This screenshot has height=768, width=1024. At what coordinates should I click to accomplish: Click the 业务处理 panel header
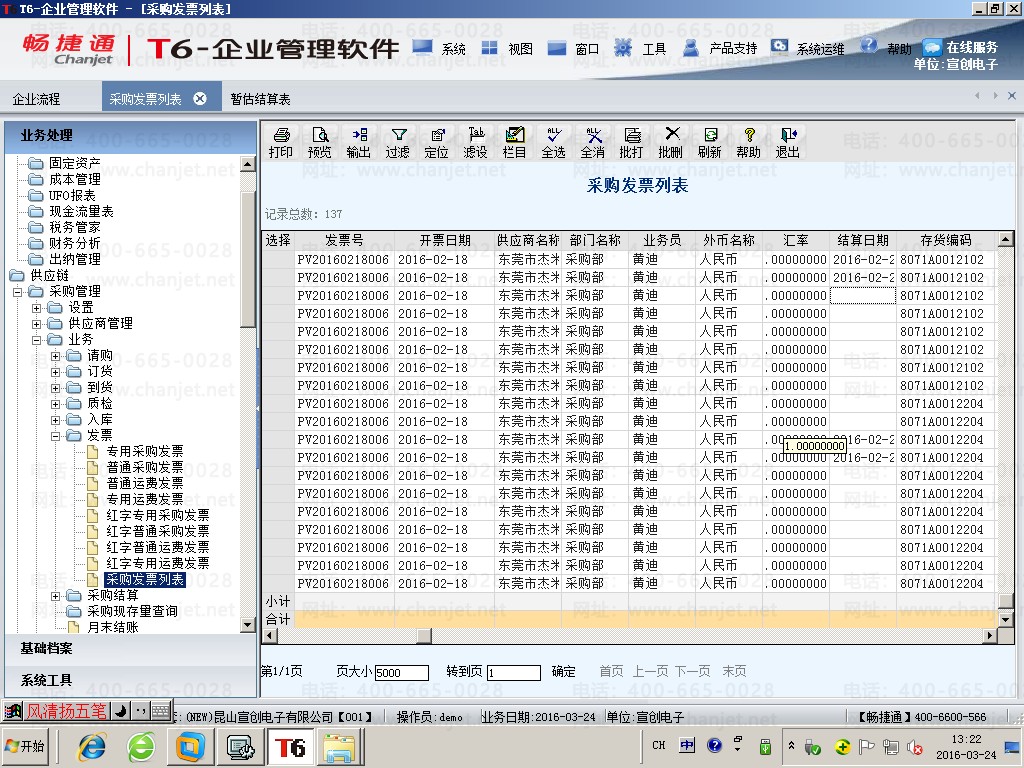pyautogui.click(x=131, y=136)
